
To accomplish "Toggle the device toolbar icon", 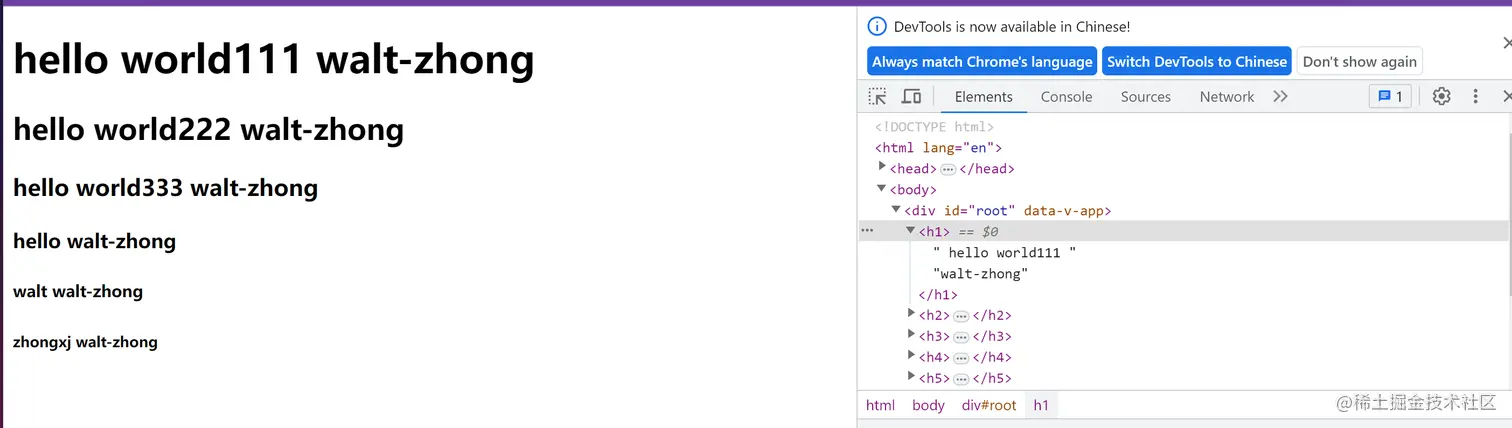I will pos(911,96).
